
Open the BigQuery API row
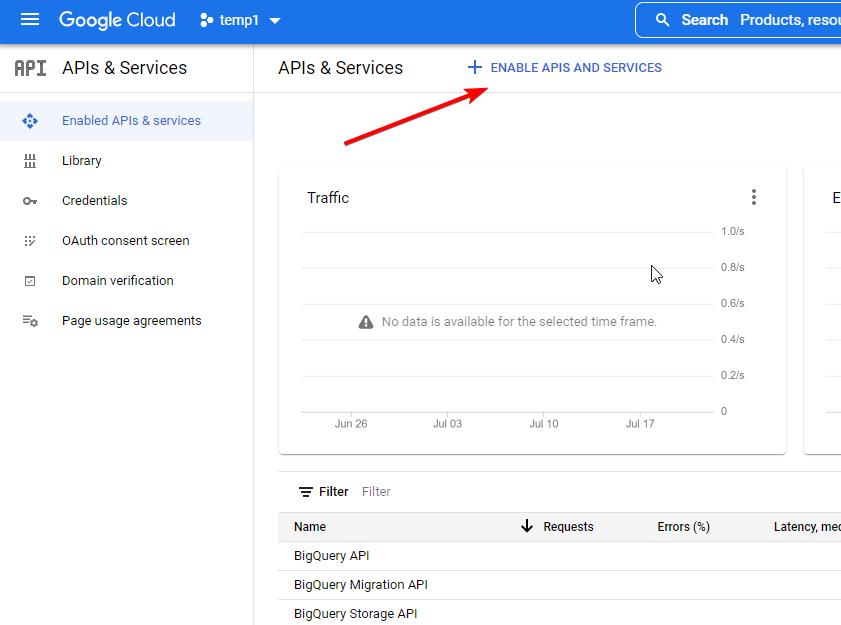click(559, 556)
